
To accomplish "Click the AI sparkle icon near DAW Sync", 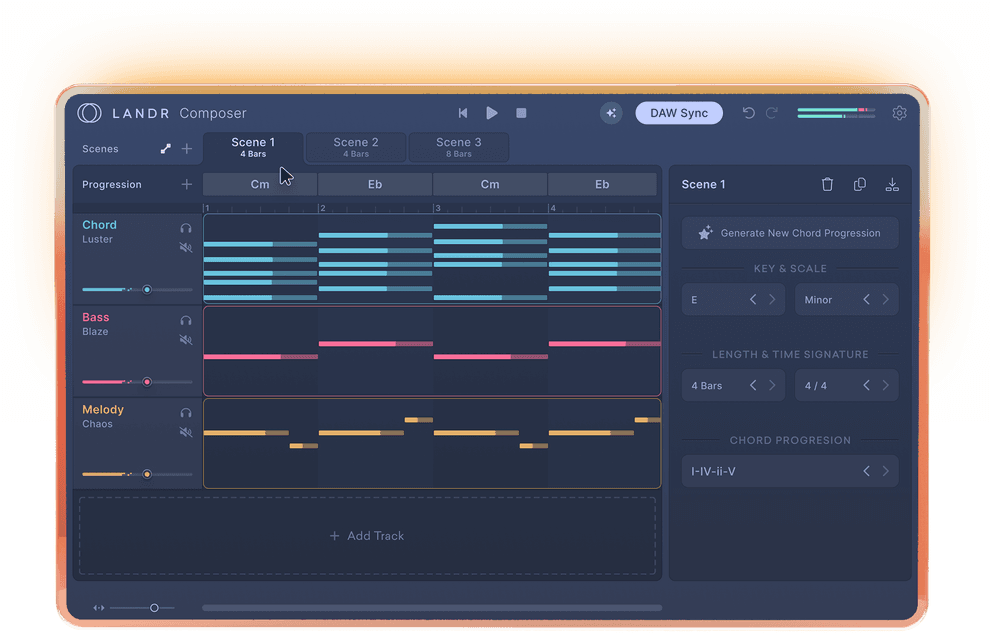I will click(x=611, y=113).
